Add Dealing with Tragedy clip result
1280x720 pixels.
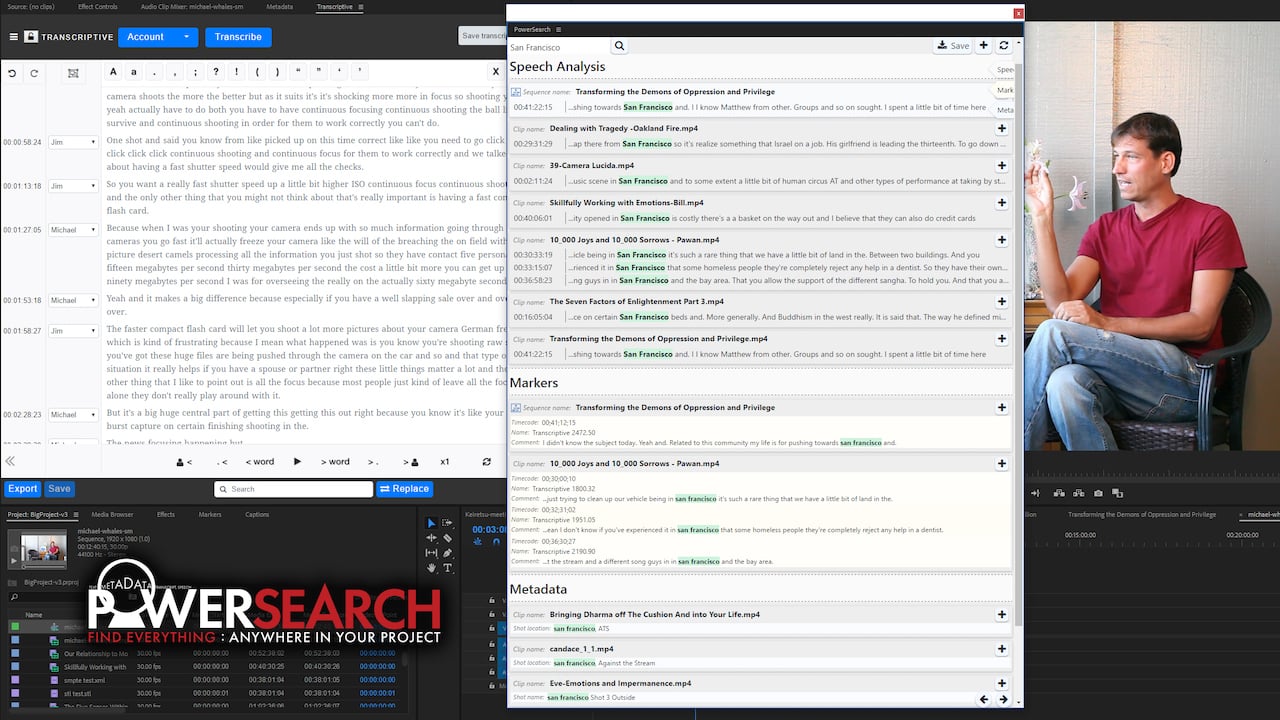pyautogui.click(x=1002, y=129)
